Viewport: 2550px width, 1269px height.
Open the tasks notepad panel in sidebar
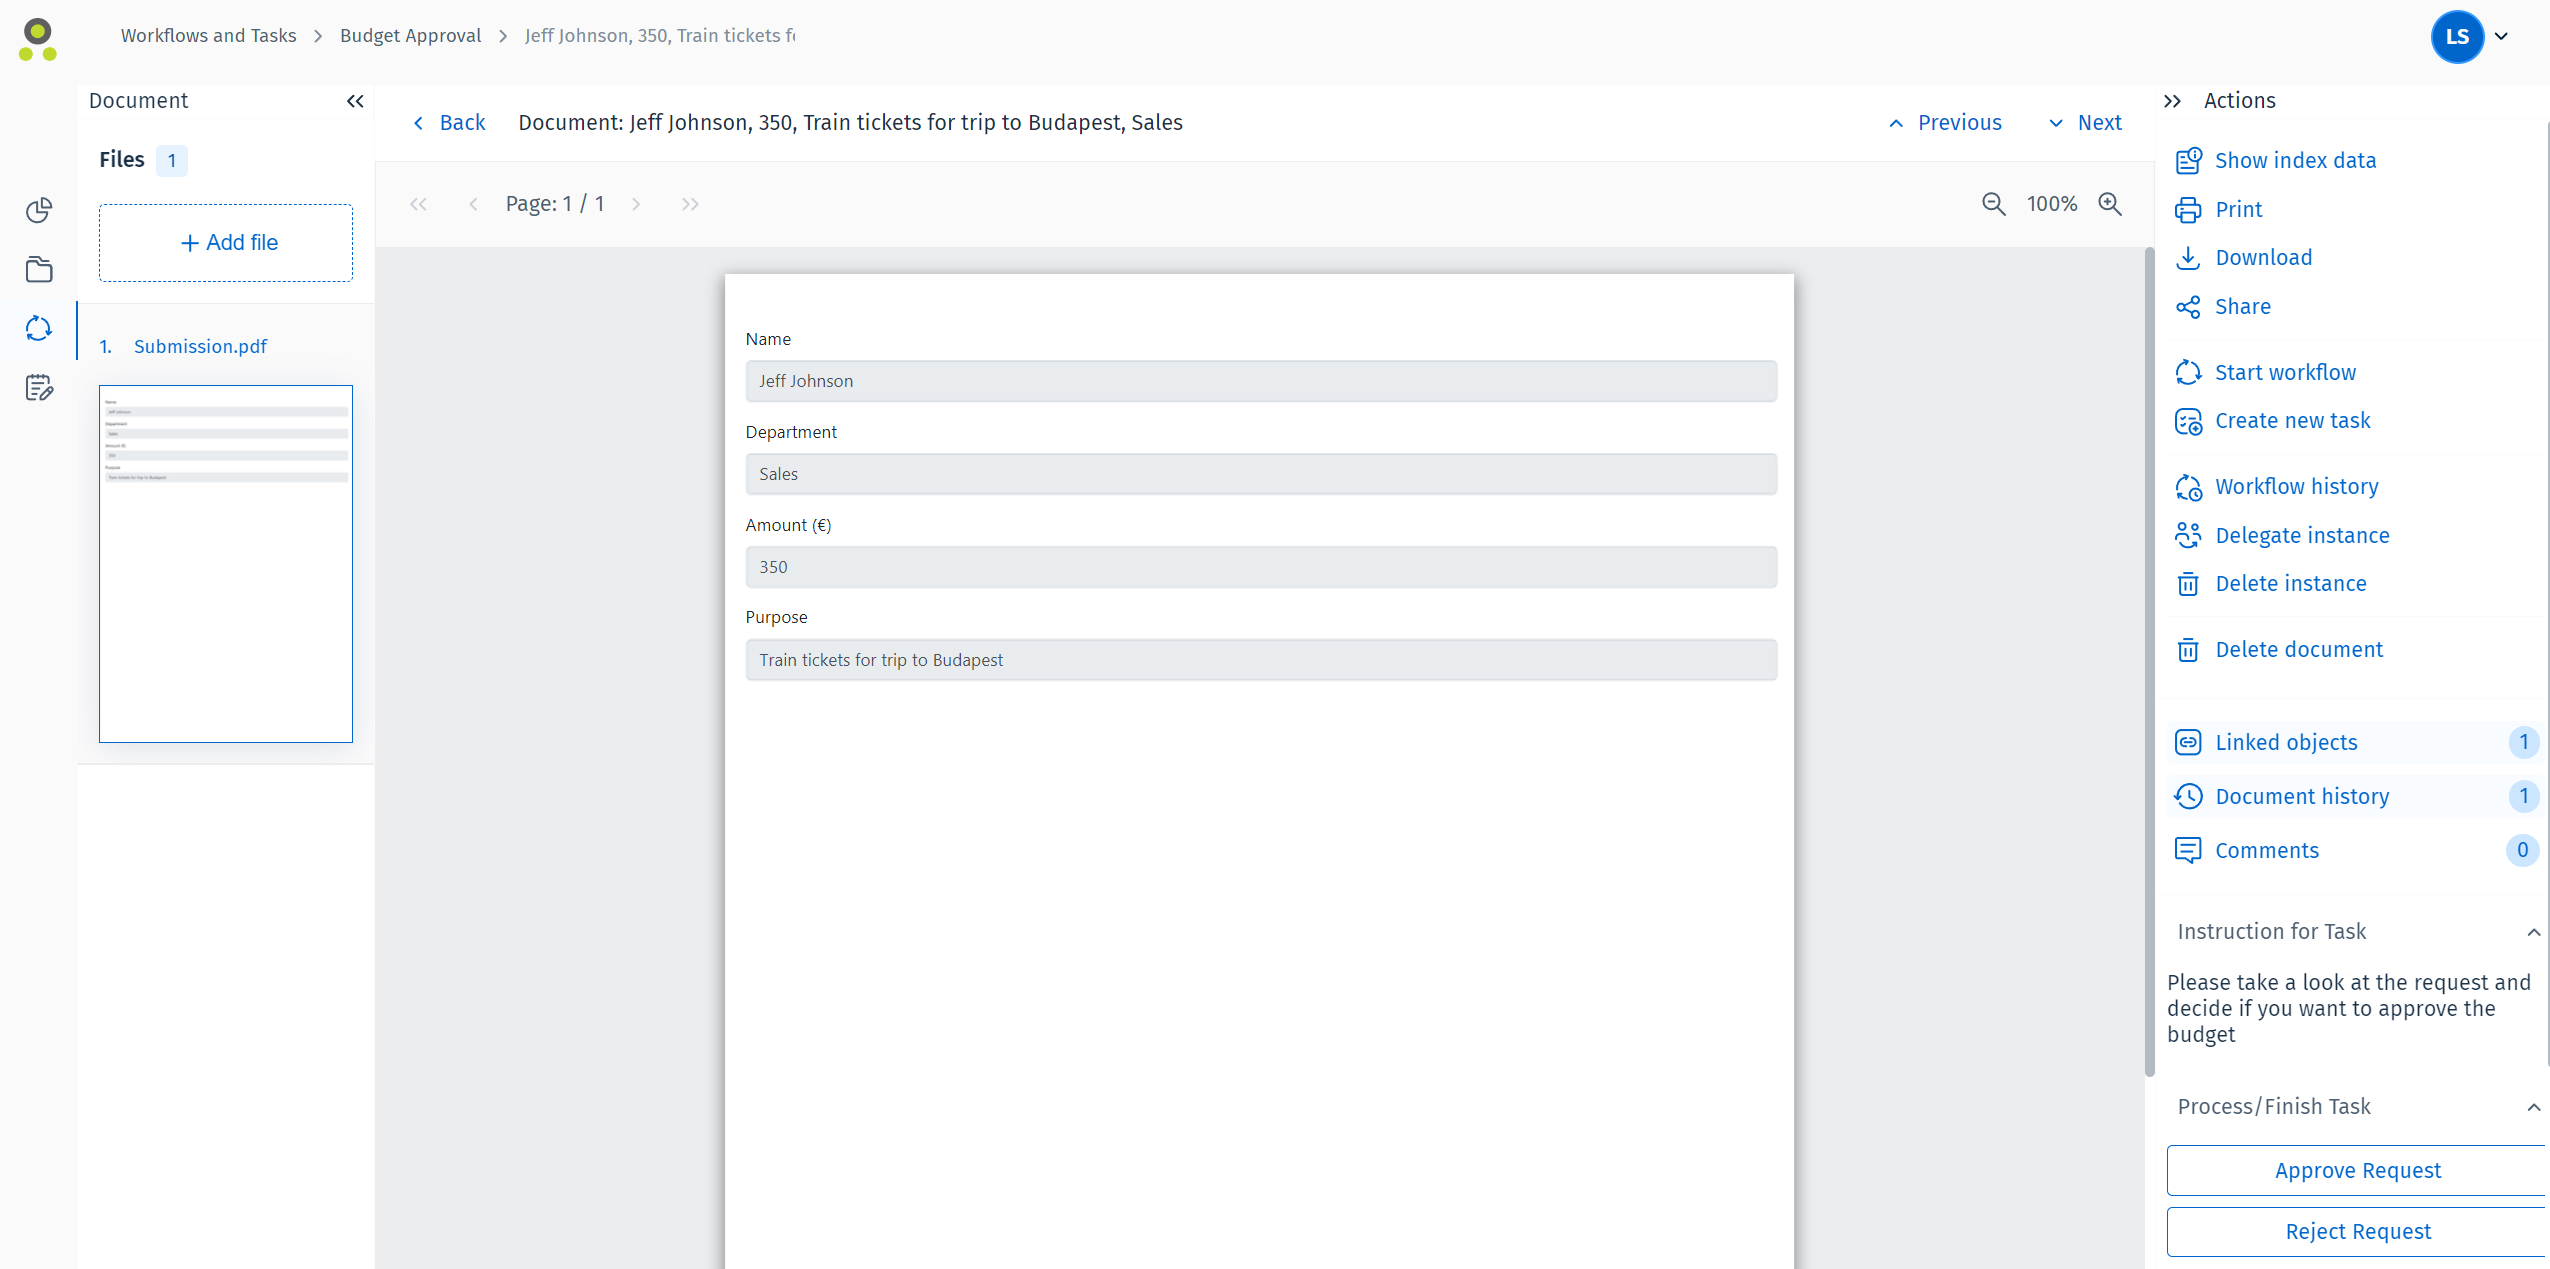coord(38,388)
